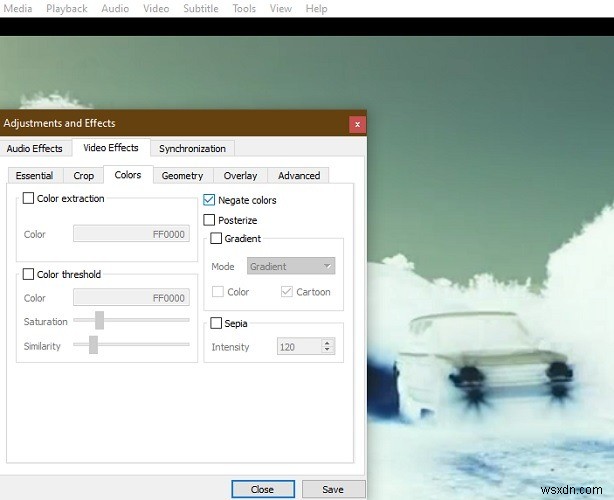Enable the Color threshold checkbox
614x500 pixels.
pyautogui.click(x=28, y=274)
